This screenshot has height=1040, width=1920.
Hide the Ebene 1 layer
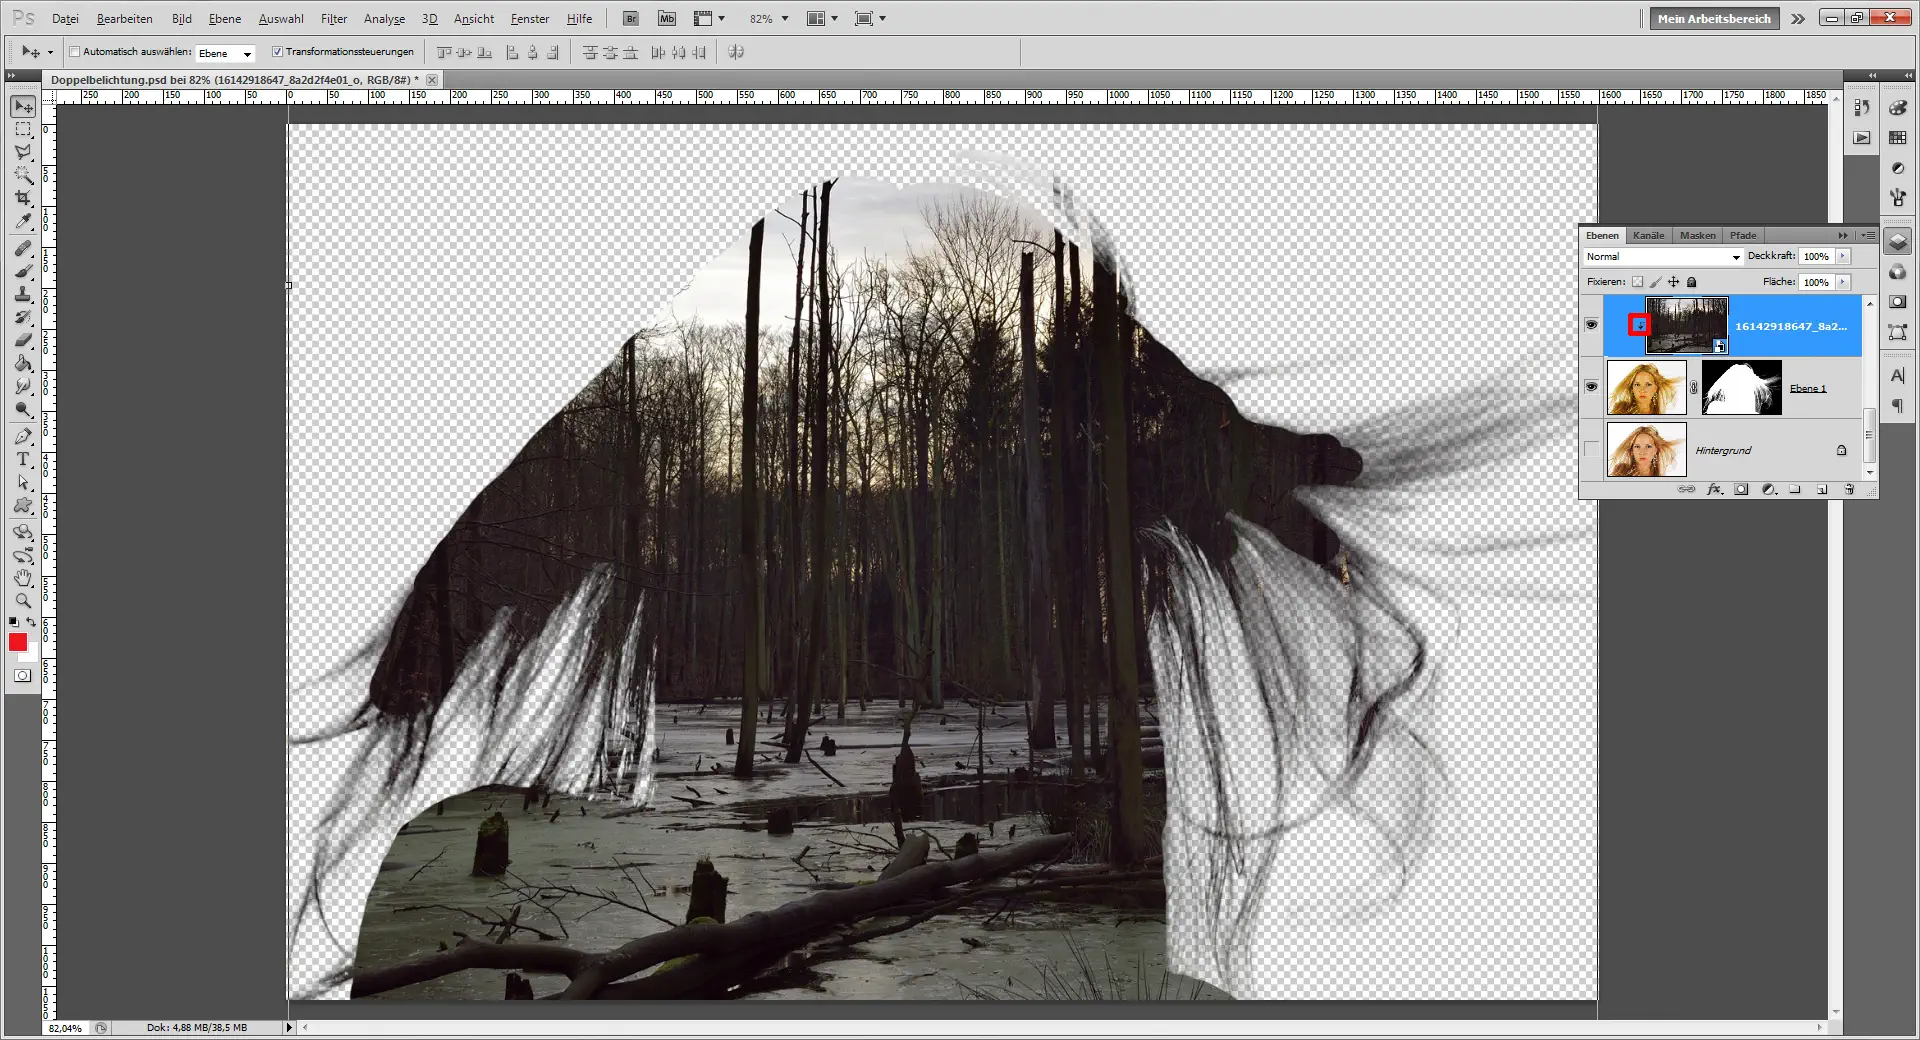(1592, 388)
